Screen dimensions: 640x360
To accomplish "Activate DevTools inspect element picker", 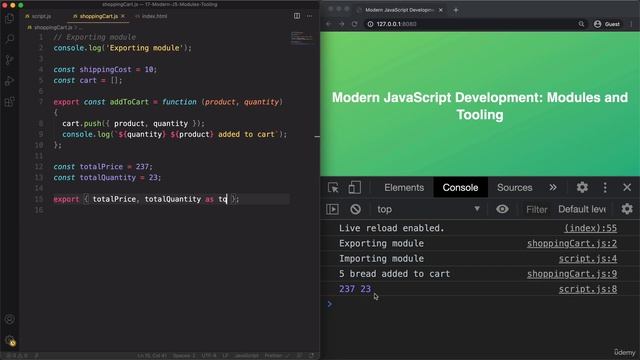I will [333, 187].
